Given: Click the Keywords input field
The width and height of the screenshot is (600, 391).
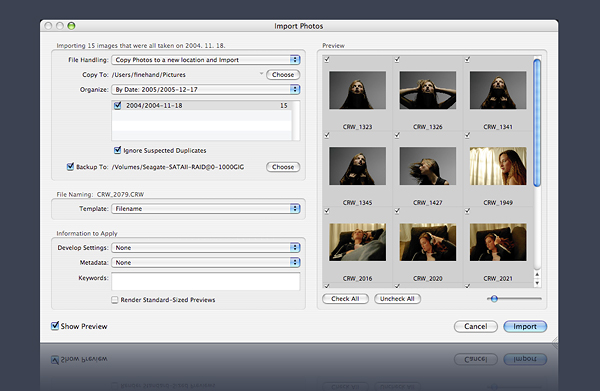Looking at the screenshot, I should [x=206, y=281].
